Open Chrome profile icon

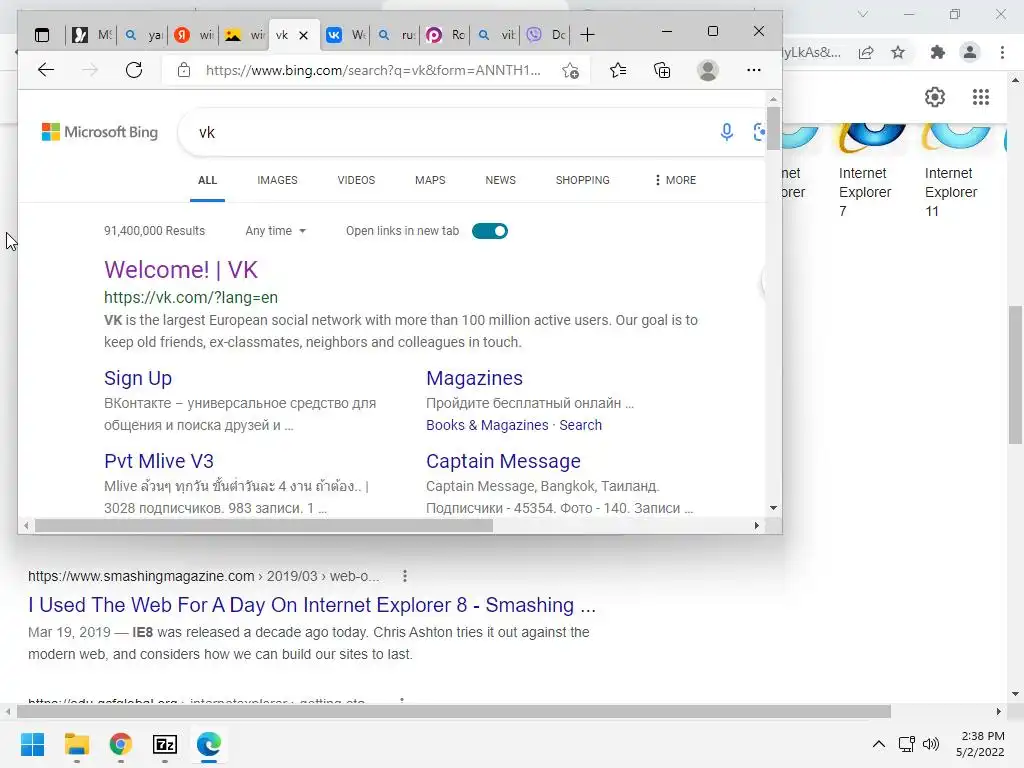[970, 52]
